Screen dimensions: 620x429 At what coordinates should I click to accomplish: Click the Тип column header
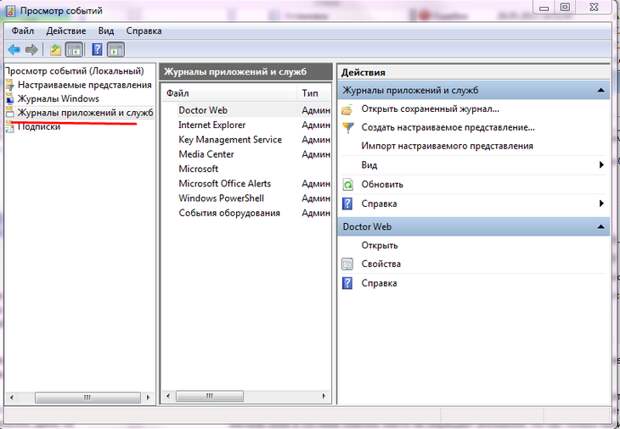tap(314, 94)
